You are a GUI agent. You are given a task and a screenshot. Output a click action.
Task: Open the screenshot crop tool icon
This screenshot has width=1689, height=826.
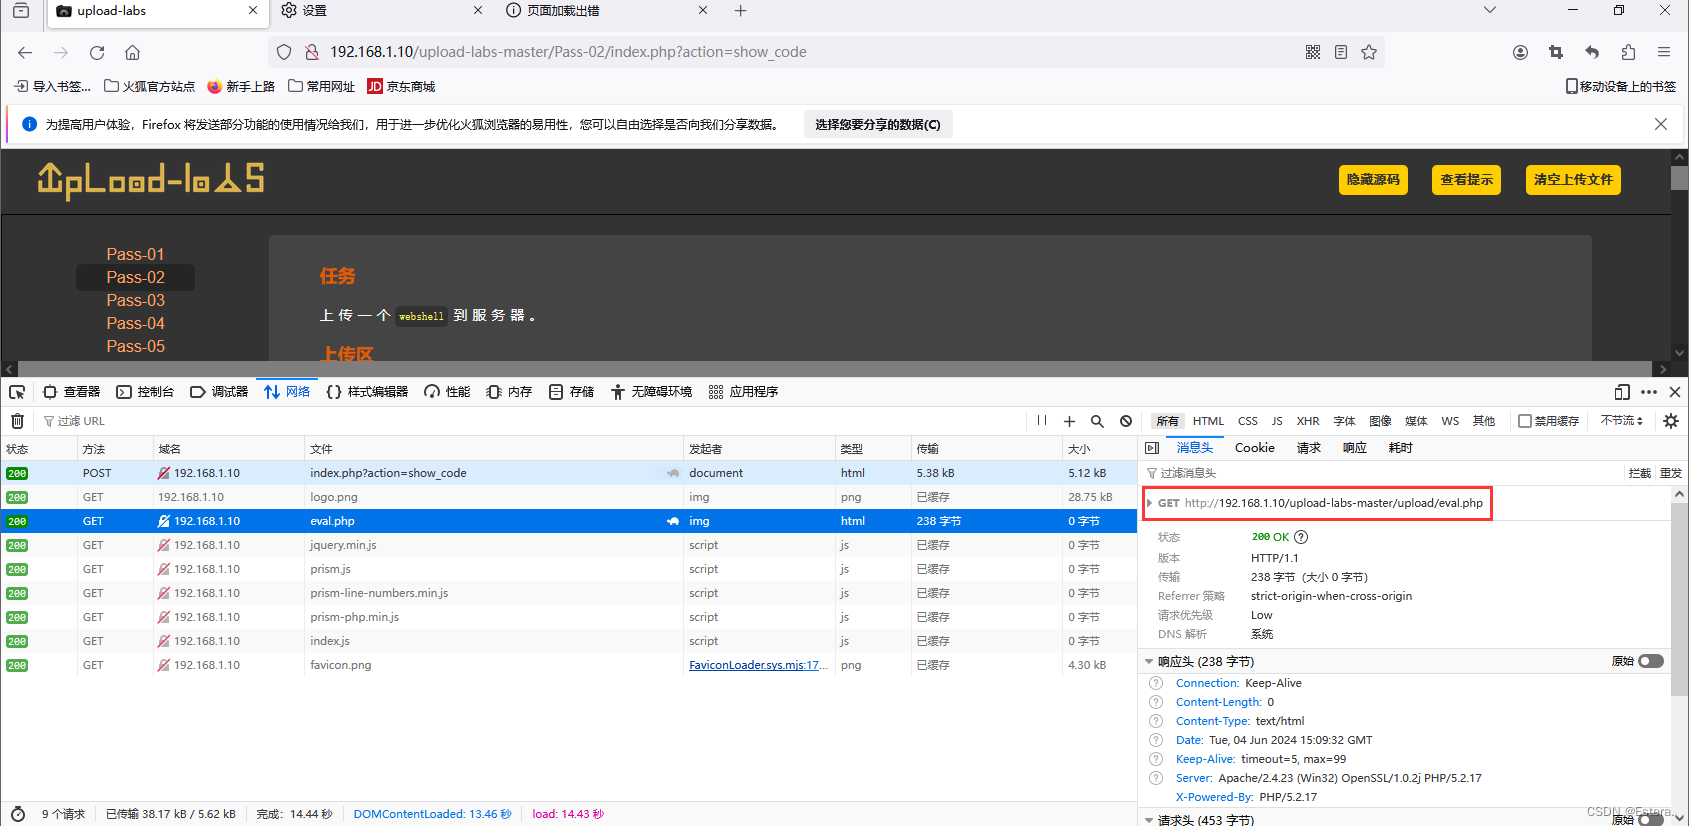click(x=1556, y=52)
